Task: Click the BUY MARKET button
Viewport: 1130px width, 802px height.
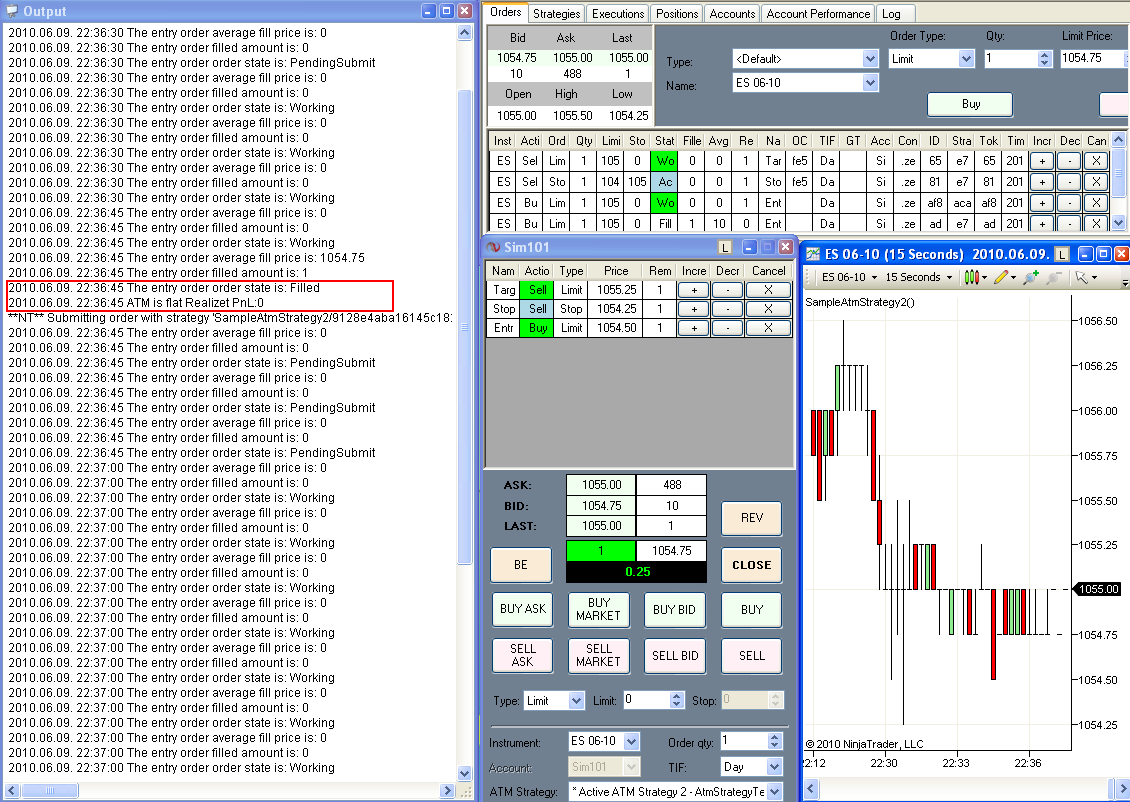Action: pos(598,610)
